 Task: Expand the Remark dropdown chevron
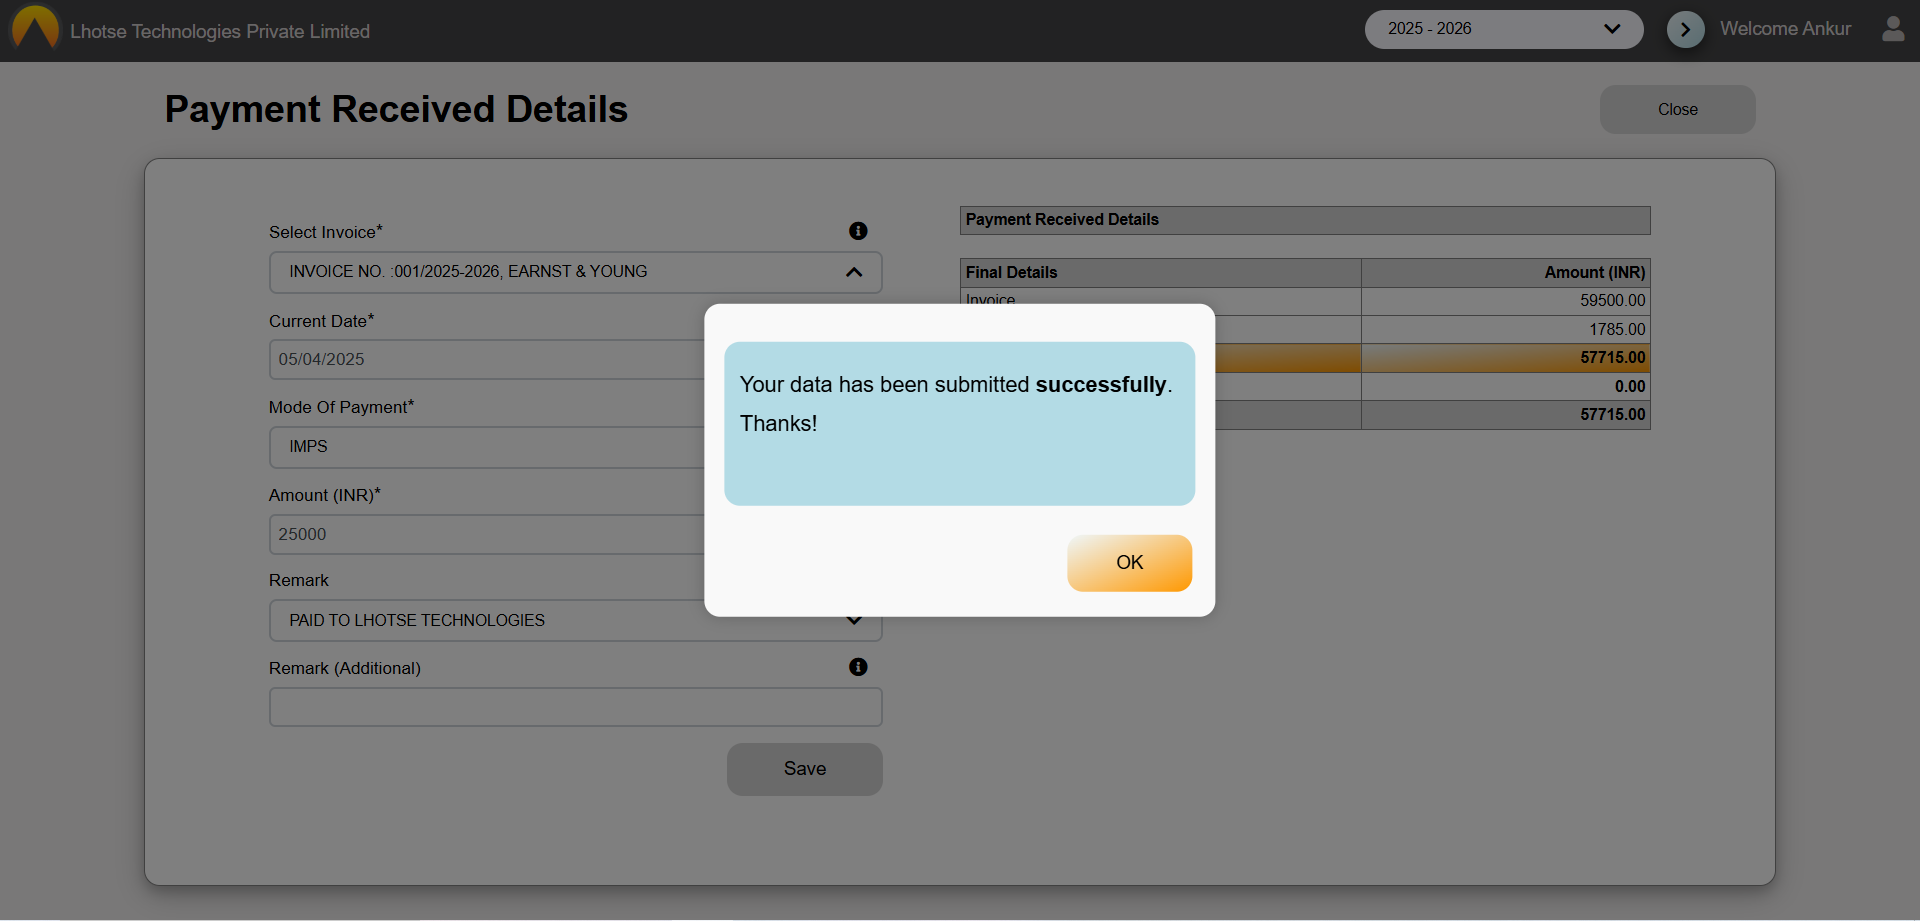854,621
